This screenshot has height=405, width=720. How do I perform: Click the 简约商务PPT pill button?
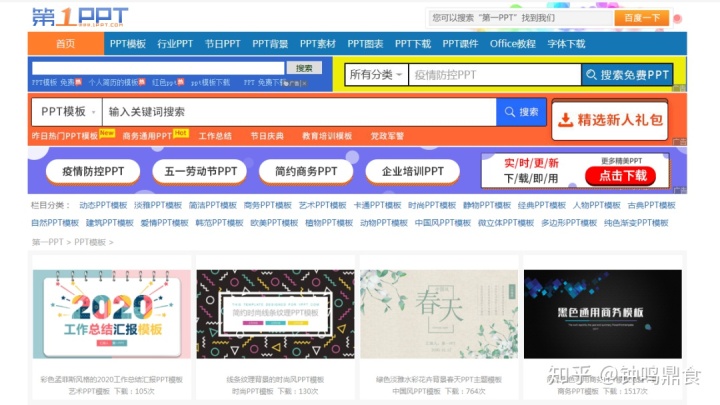click(306, 171)
